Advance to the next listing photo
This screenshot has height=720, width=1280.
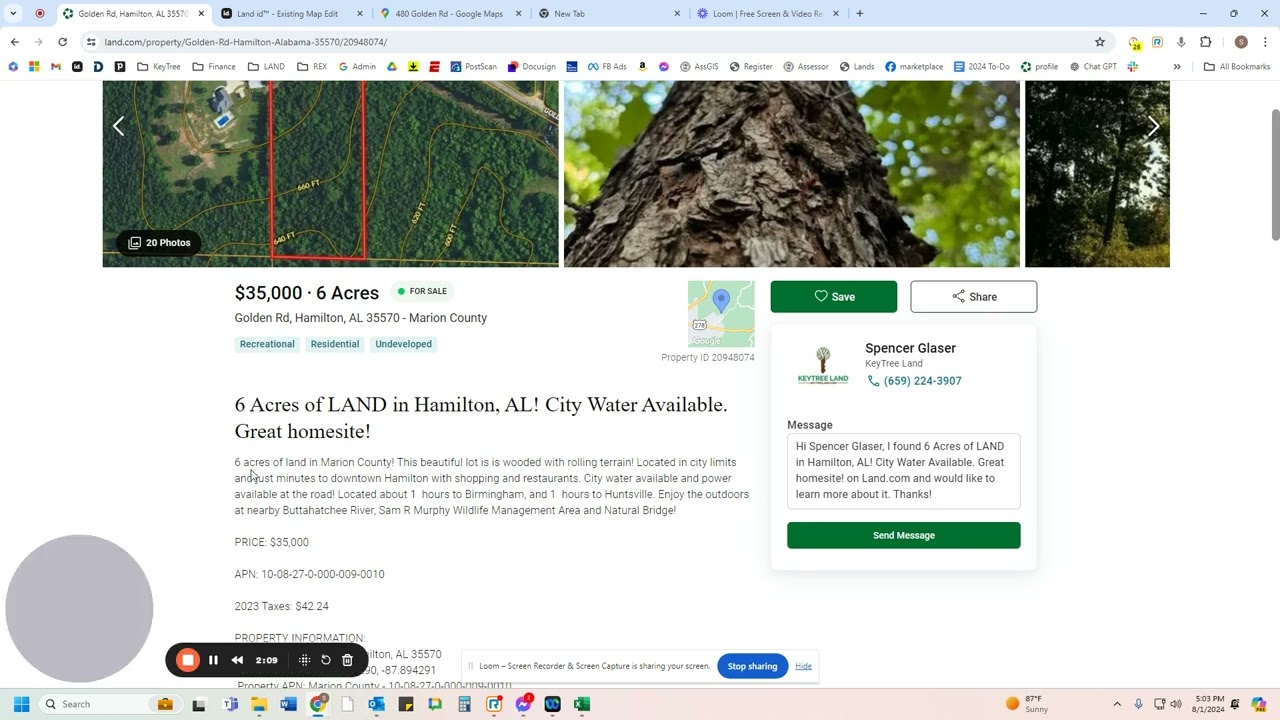(x=1153, y=126)
